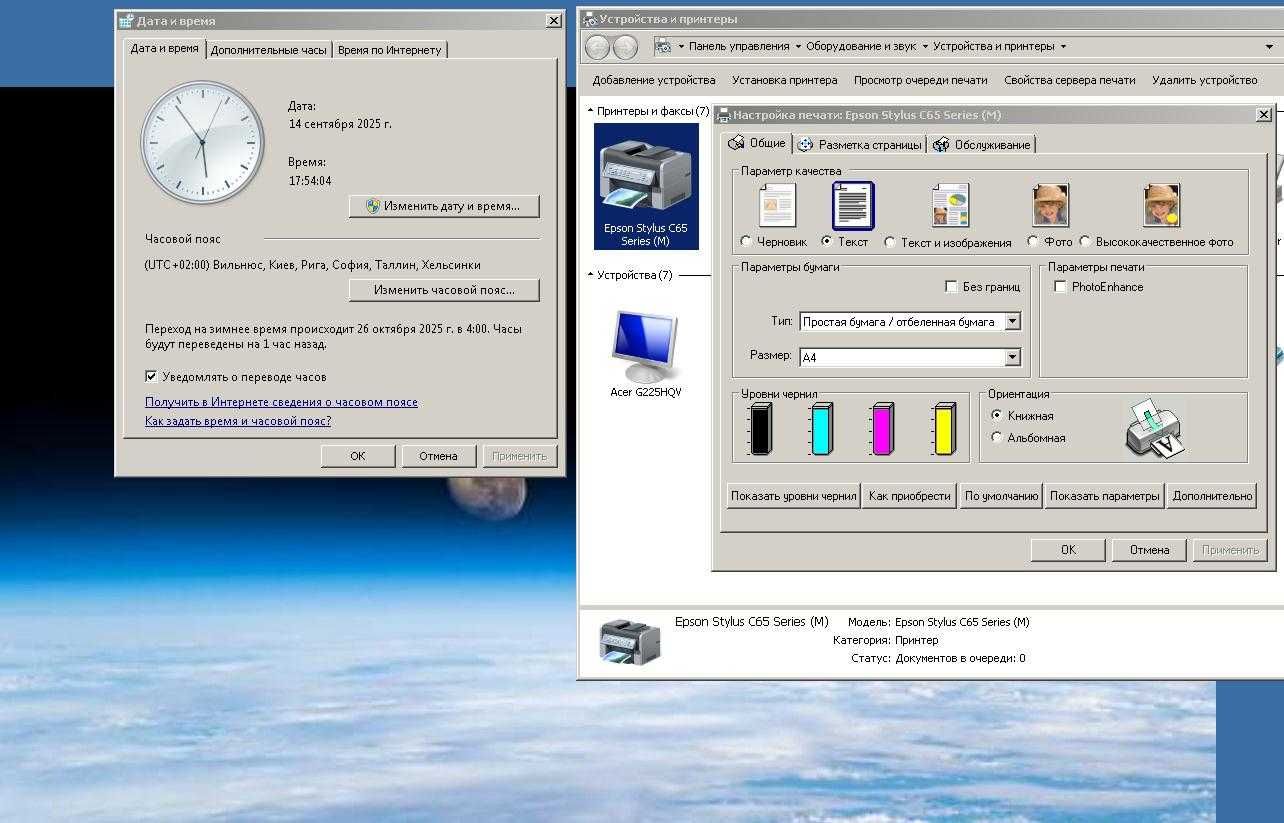Expand the Оборудование и звук breadcrumb arrow
The height and width of the screenshot is (823, 1284).
tap(925, 46)
